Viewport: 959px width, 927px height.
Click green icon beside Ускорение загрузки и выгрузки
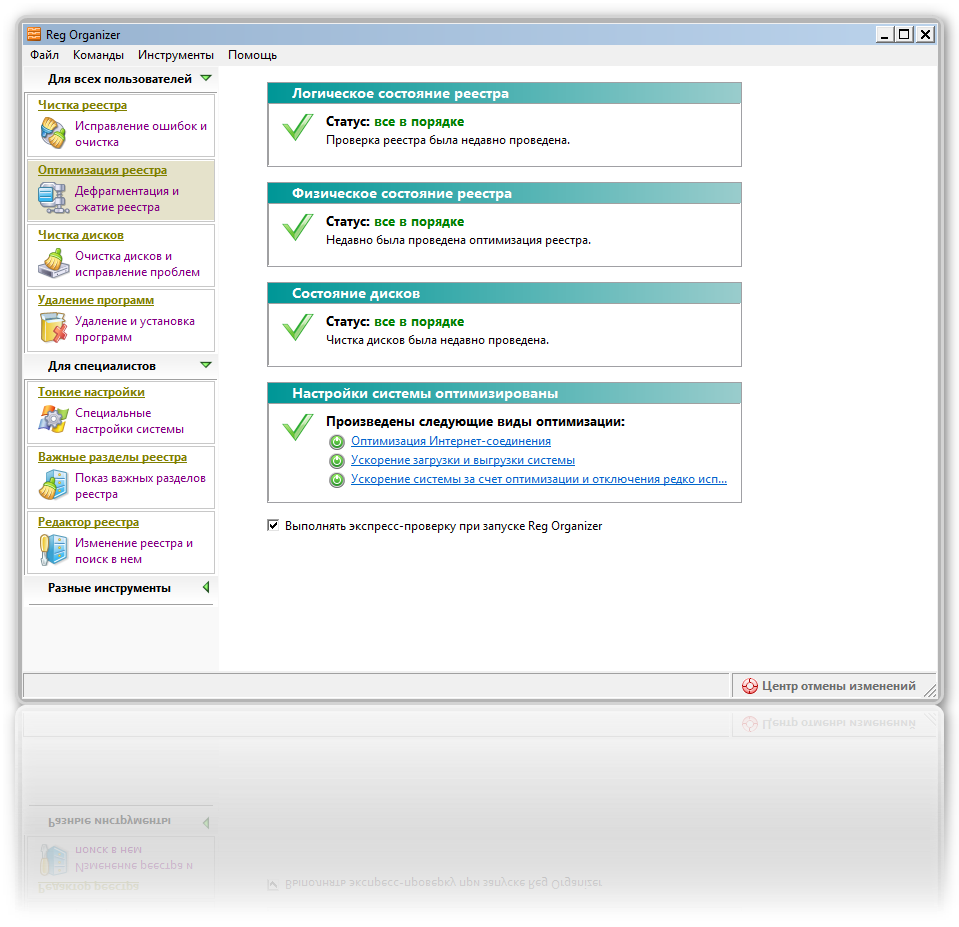point(336,460)
